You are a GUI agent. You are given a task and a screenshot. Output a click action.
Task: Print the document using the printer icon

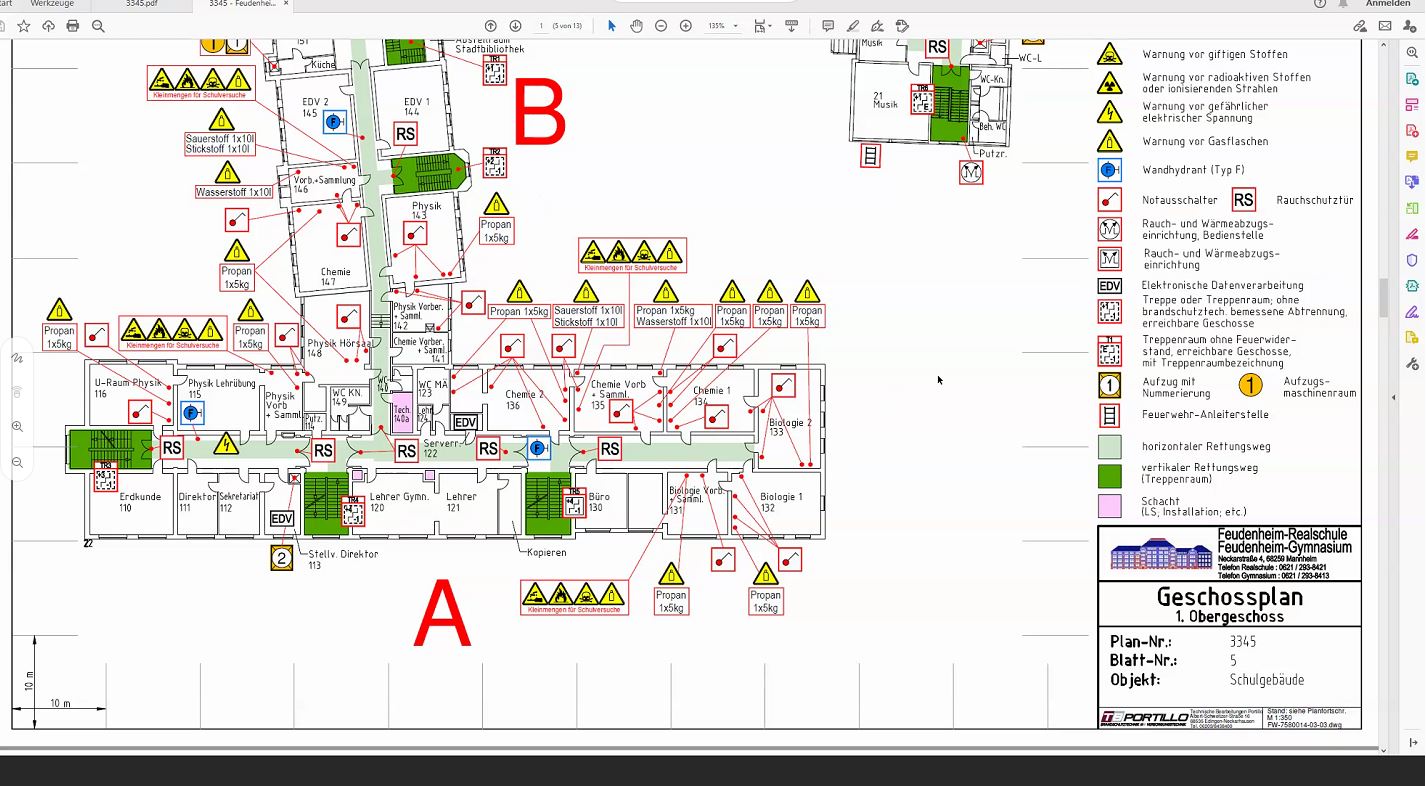pyautogui.click(x=73, y=26)
